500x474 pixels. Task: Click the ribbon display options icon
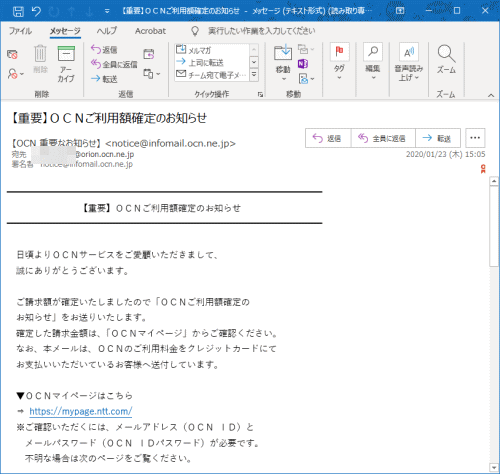pos(400,11)
